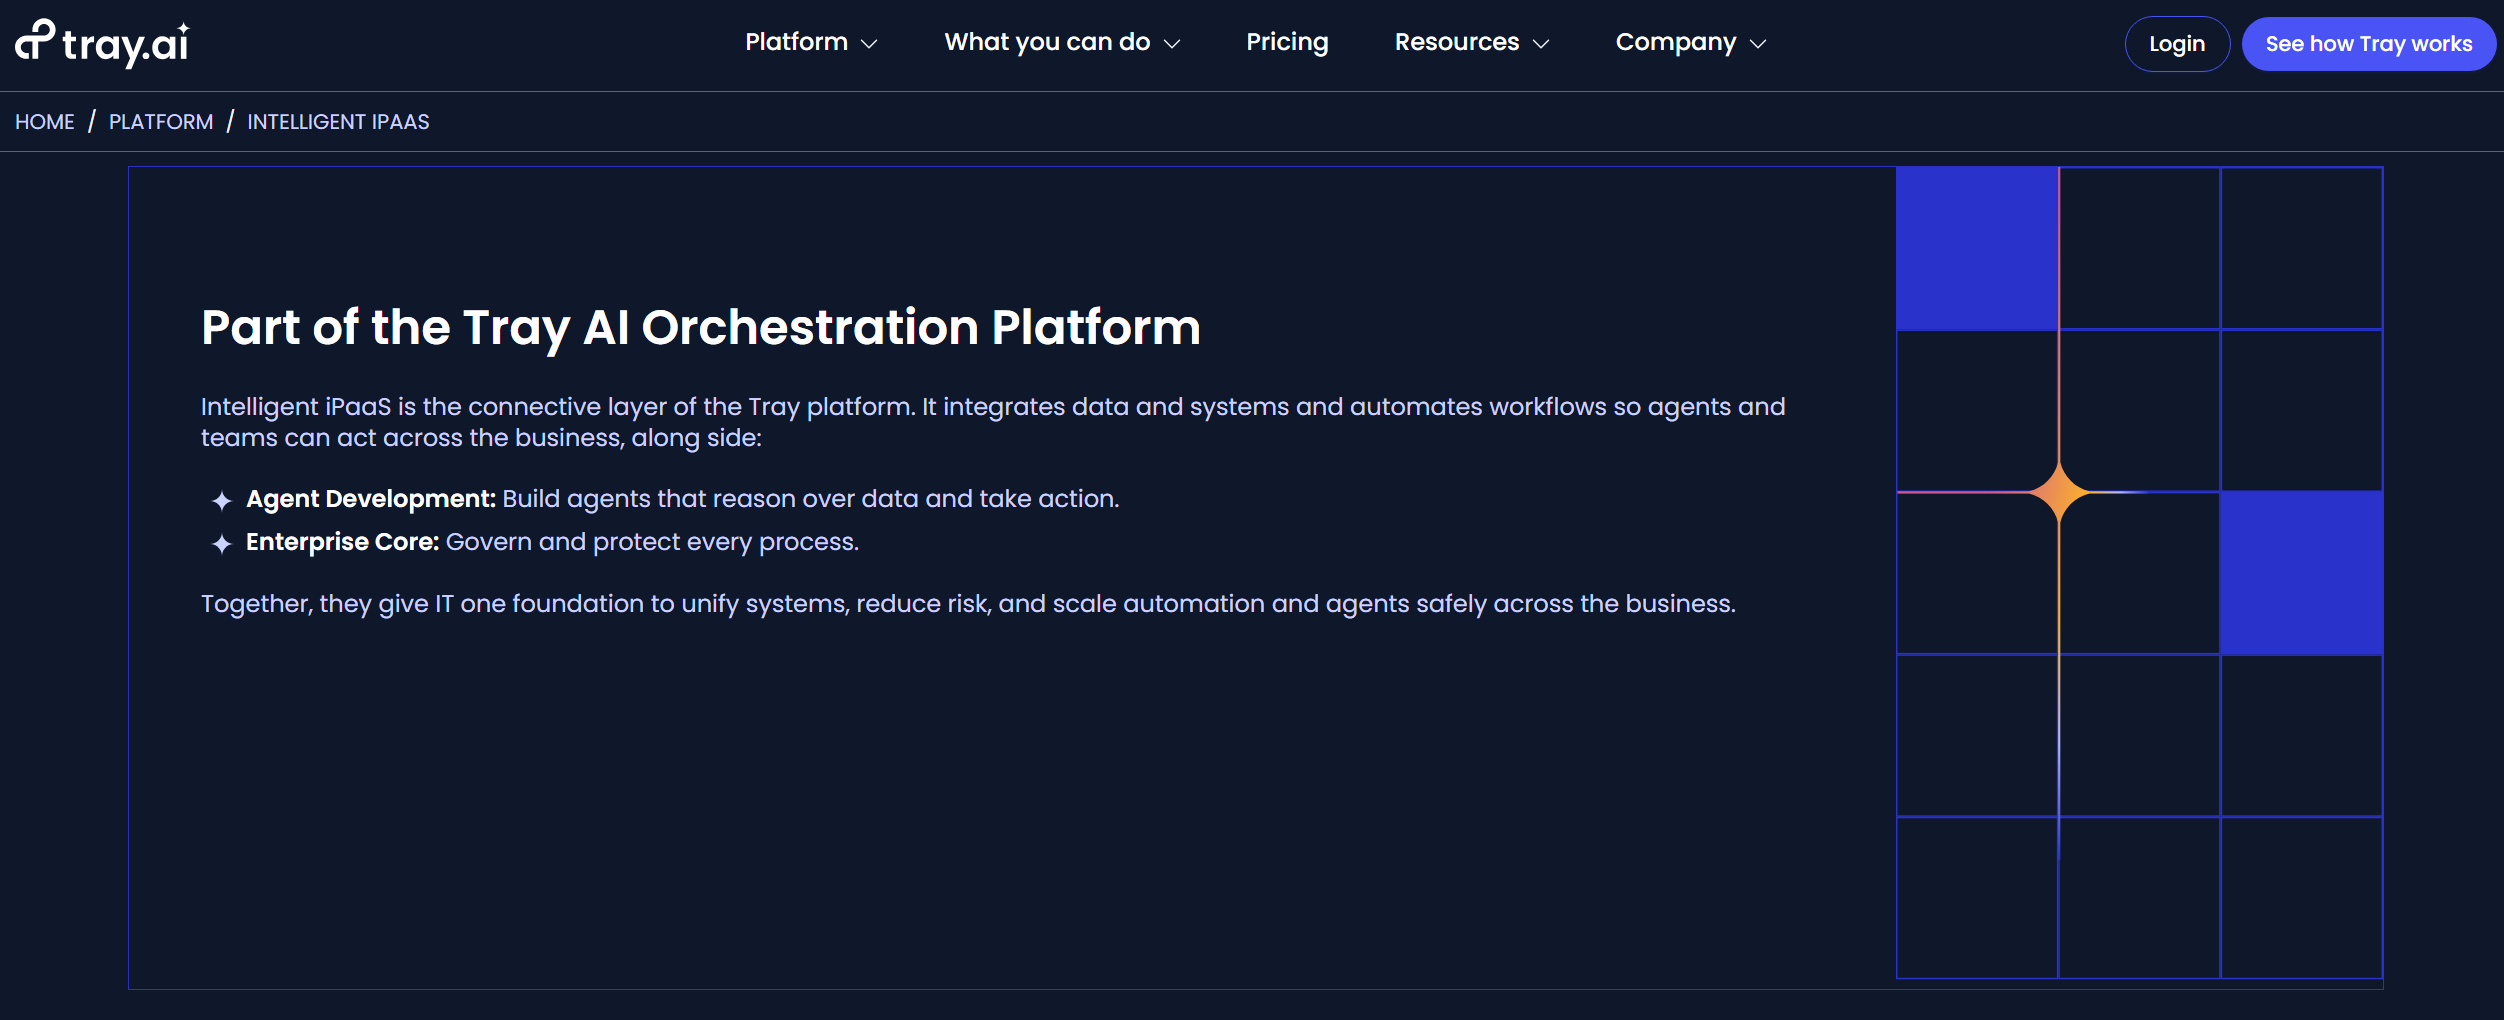The width and height of the screenshot is (2504, 1020).
Task: Expand the Platform chevron arrow
Action: (869, 44)
